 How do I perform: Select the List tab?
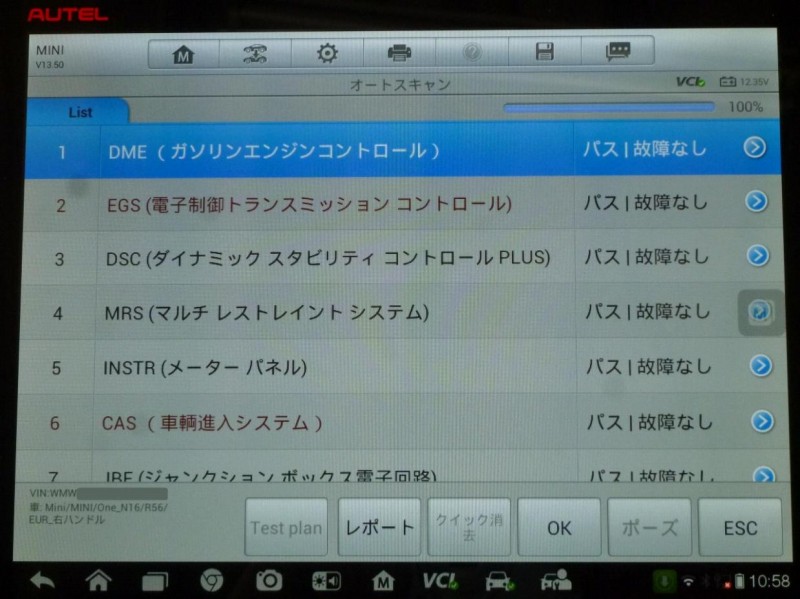coord(79,112)
